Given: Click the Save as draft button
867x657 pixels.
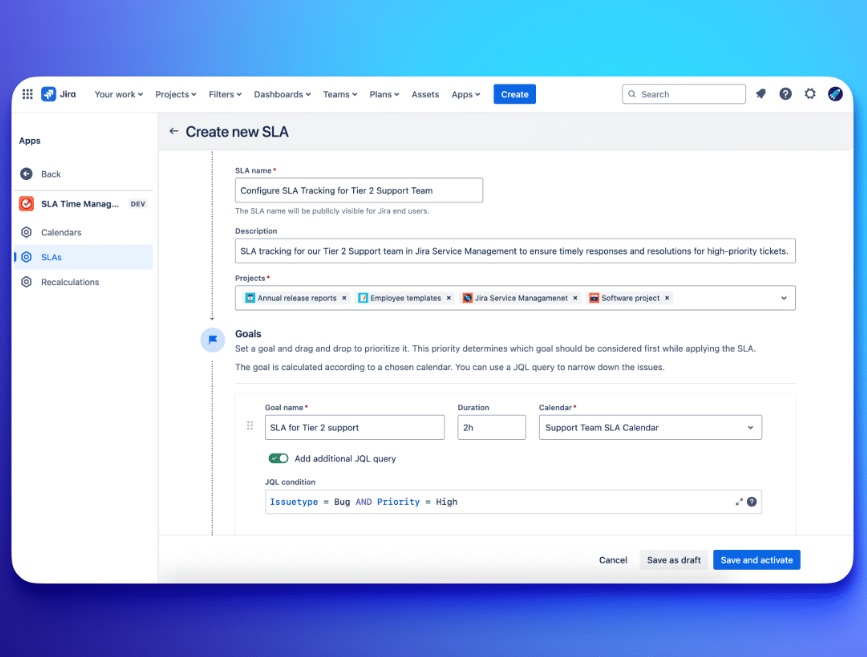Looking at the screenshot, I should [674, 560].
